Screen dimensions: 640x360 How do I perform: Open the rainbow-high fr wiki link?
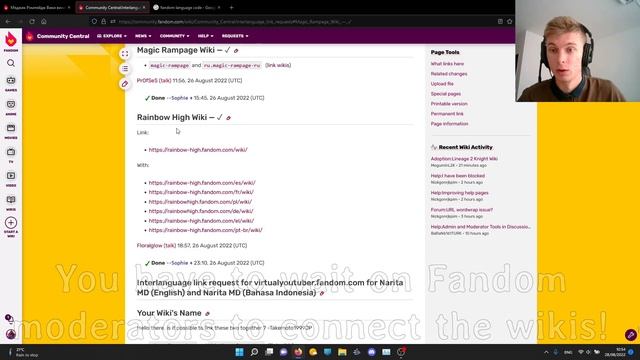[x=201, y=192]
